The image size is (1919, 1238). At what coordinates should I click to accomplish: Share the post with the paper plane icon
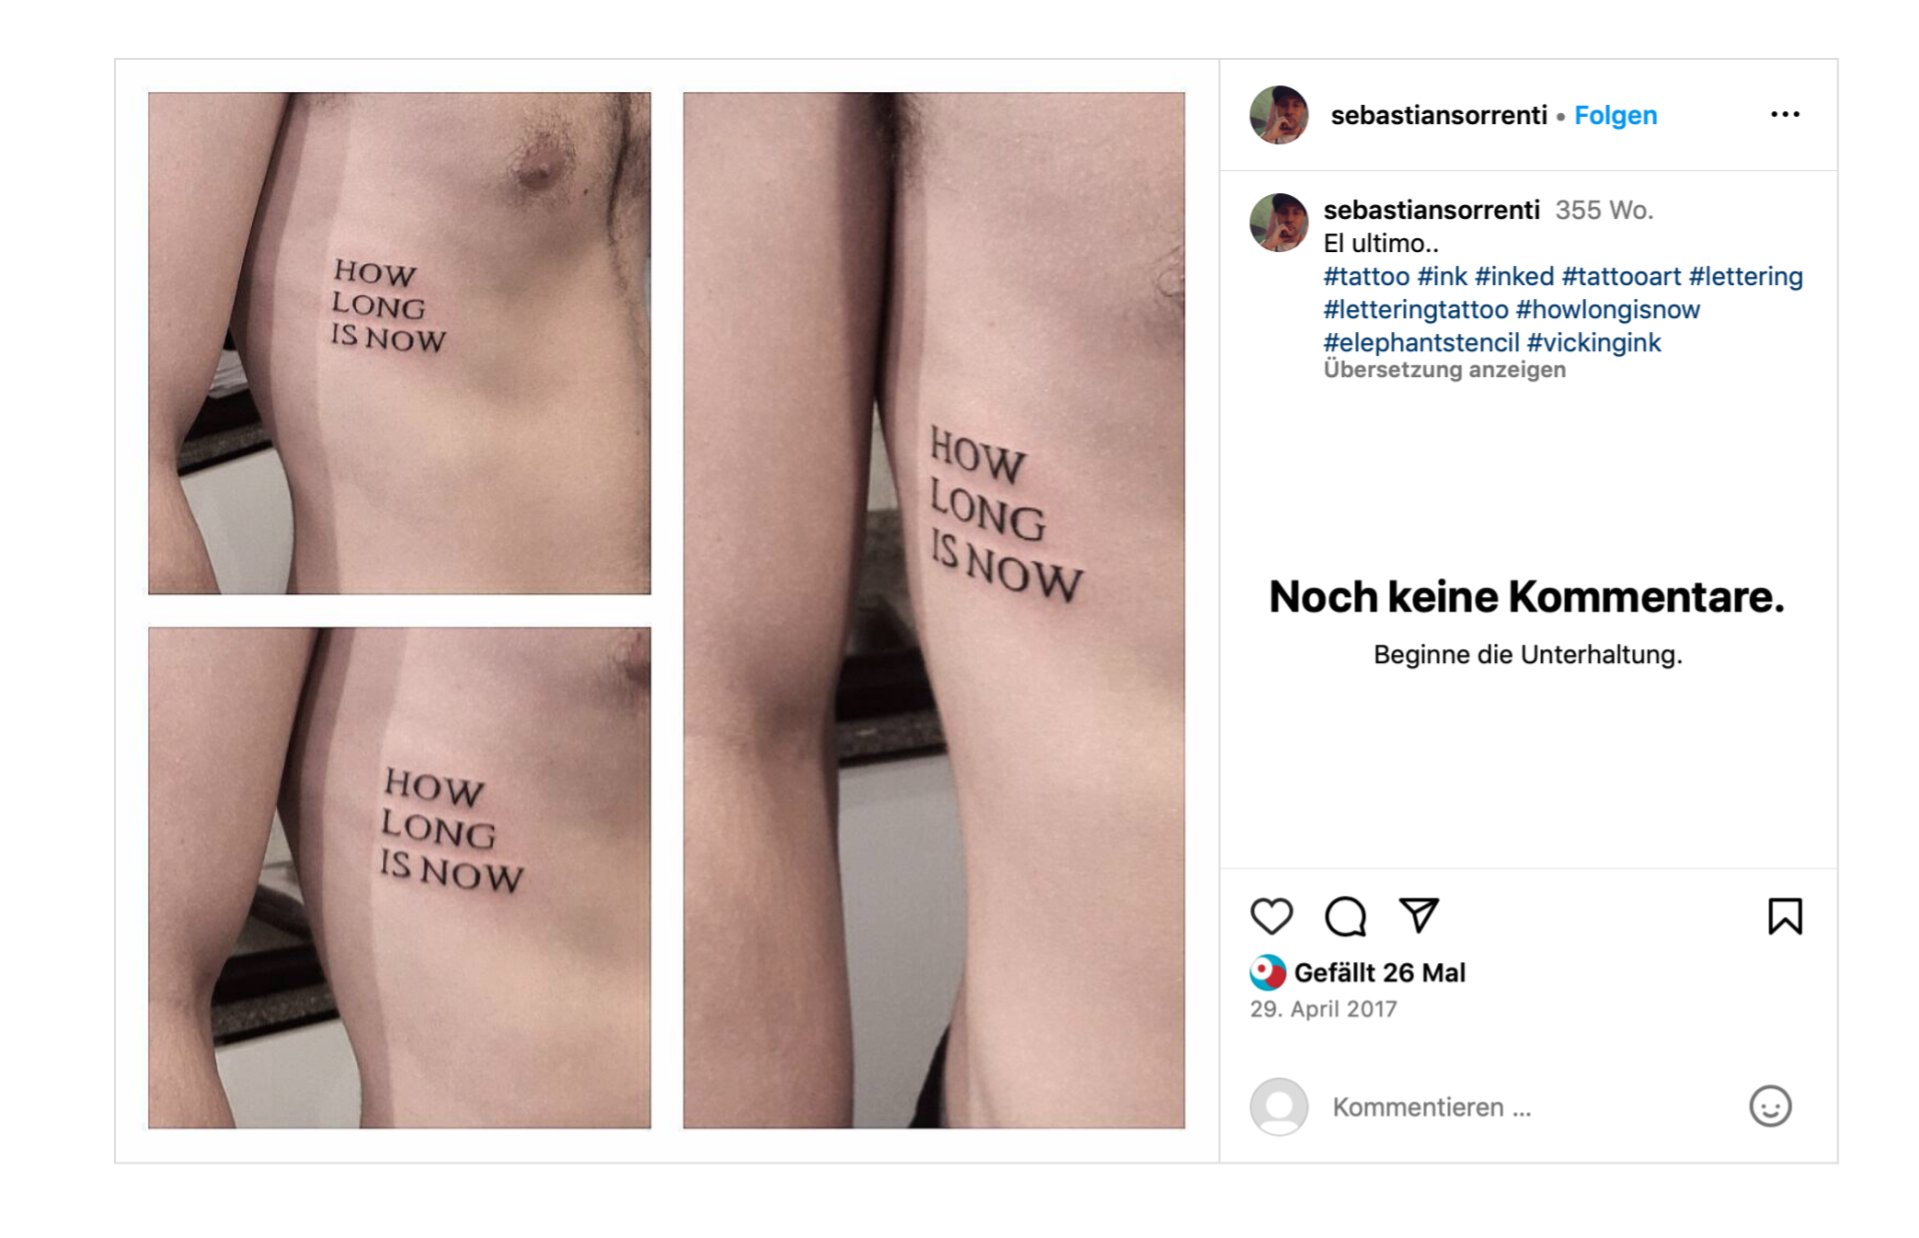pos(1418,915)
